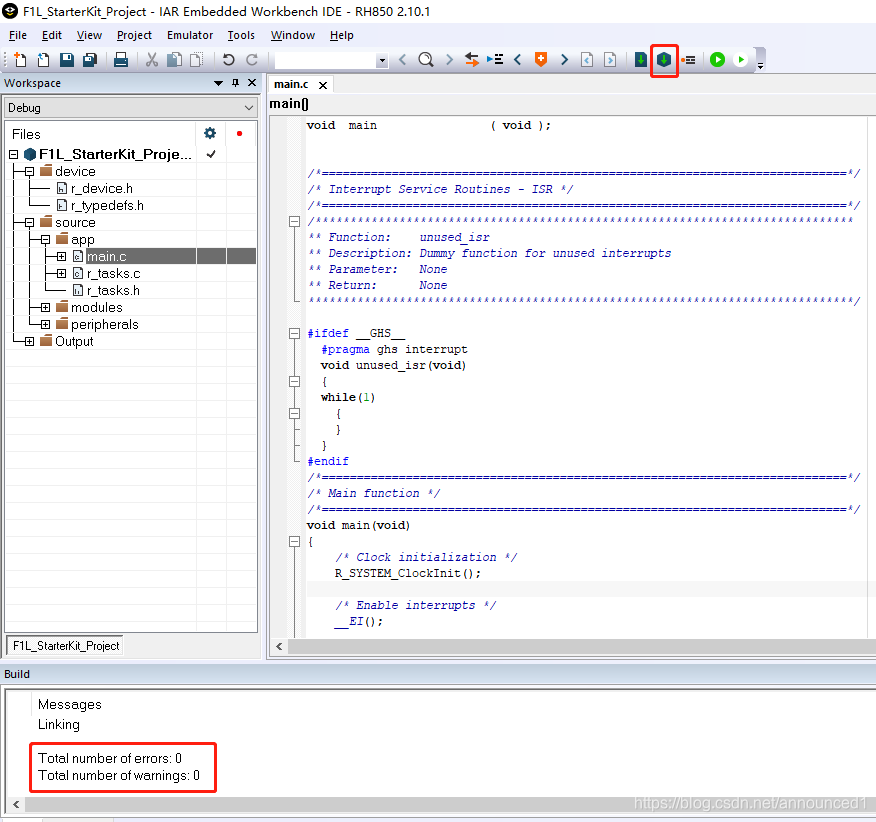The image size is (876, 822).
Task: Collapse the #ifdef __GHS__ code fold
Action: click(294, 334)
